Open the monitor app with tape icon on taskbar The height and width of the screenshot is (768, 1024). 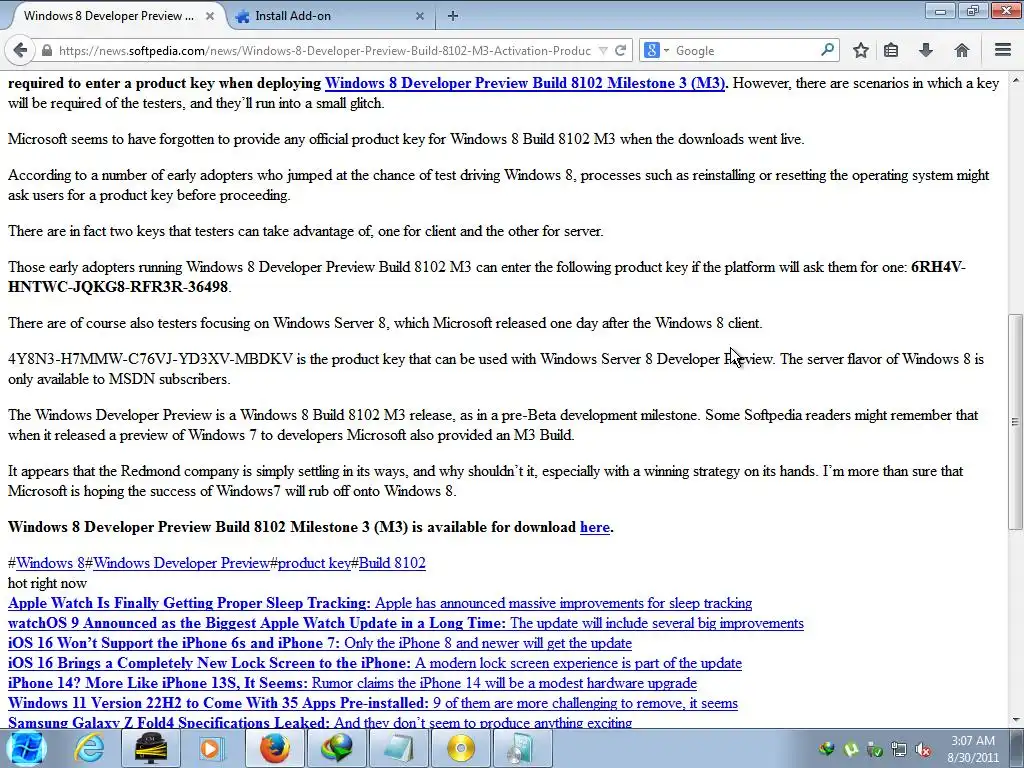click(x=150, y=748)
